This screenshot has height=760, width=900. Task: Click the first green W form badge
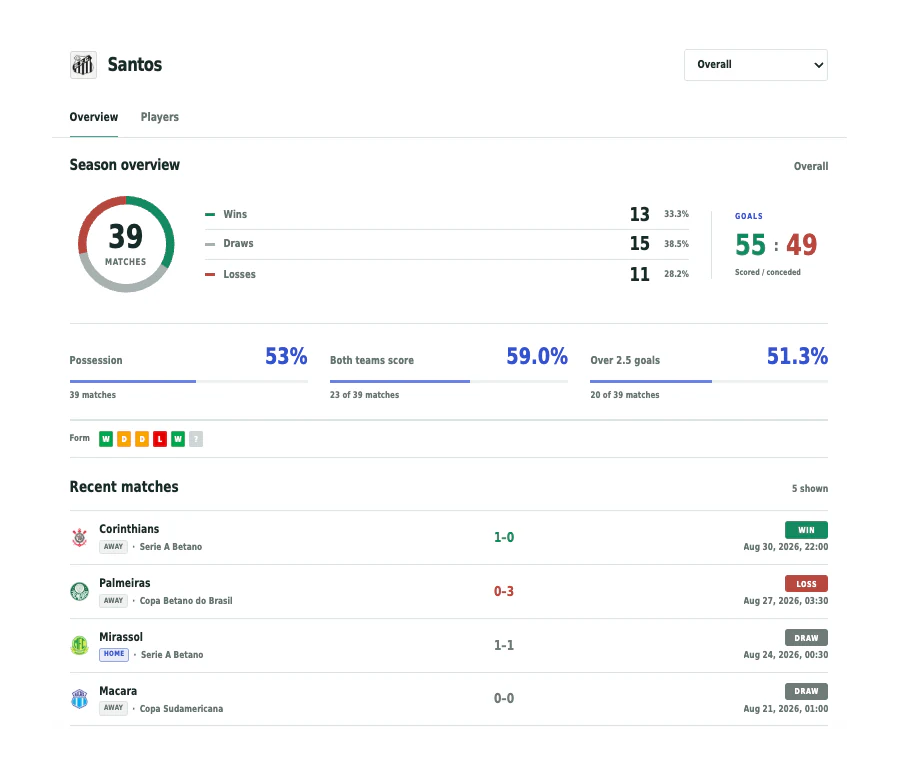tap(106, 439)
